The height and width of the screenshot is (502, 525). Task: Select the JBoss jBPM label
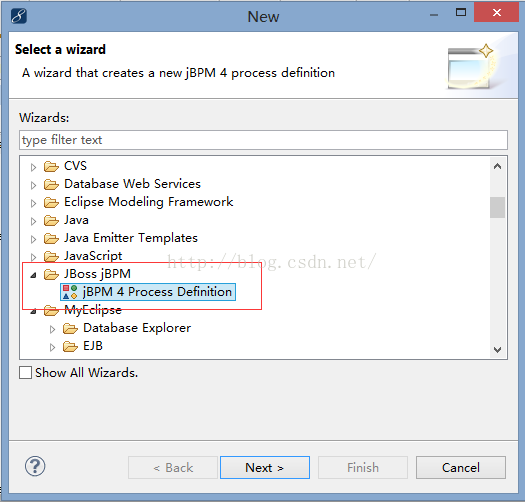click(97, 274)
